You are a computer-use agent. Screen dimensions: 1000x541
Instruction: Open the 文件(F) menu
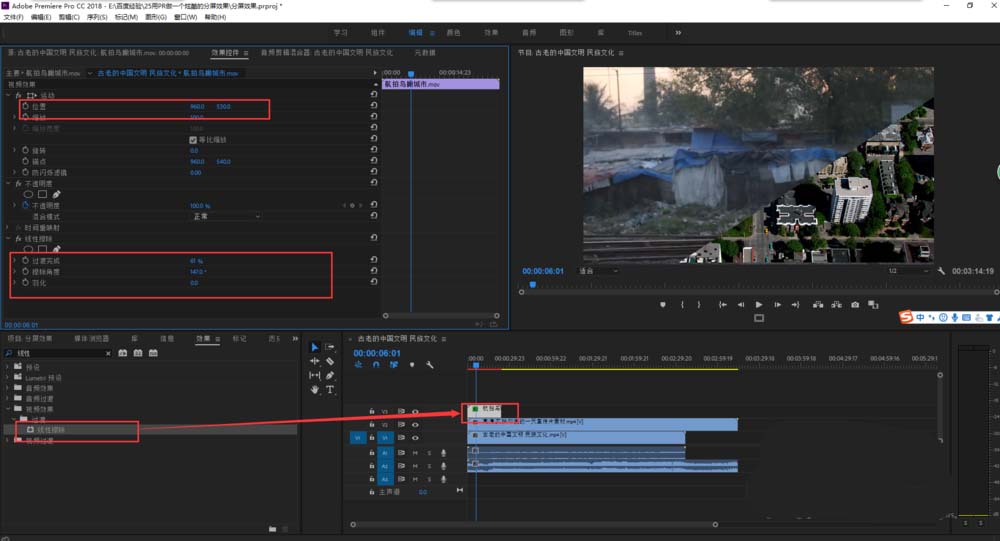tap(13, 17)
